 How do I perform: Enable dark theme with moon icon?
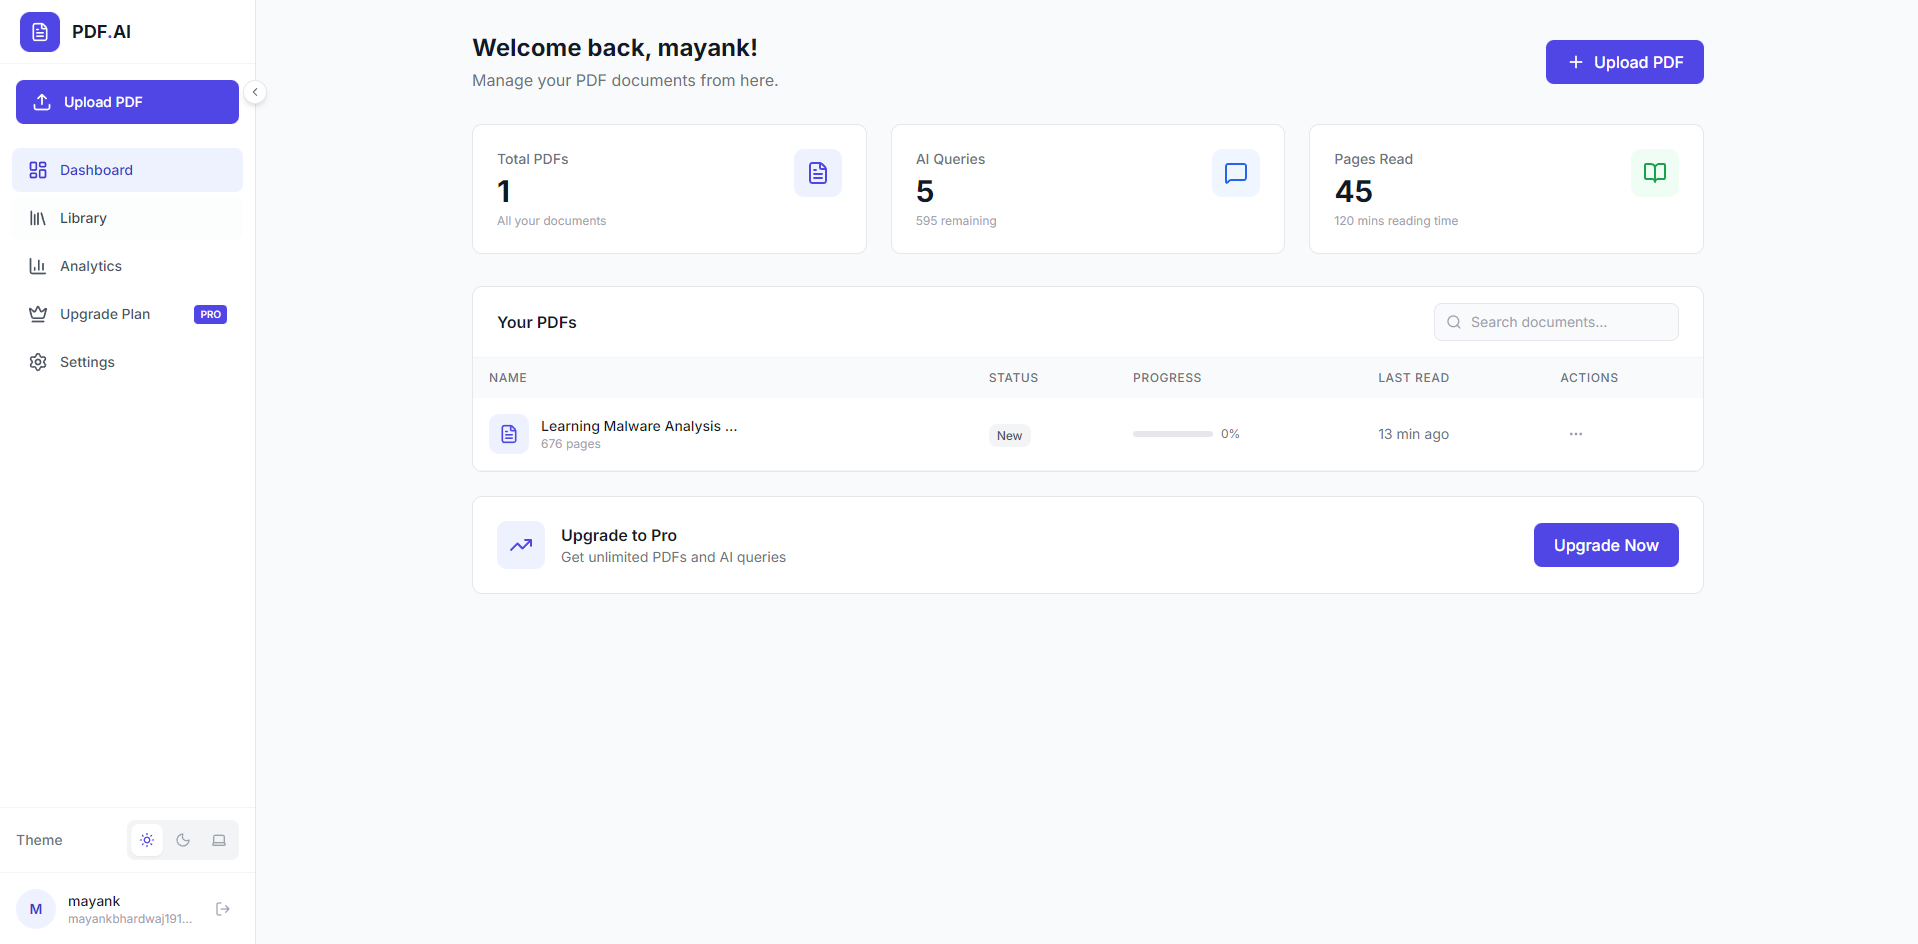pyautogui.click(x=183, y=840)
